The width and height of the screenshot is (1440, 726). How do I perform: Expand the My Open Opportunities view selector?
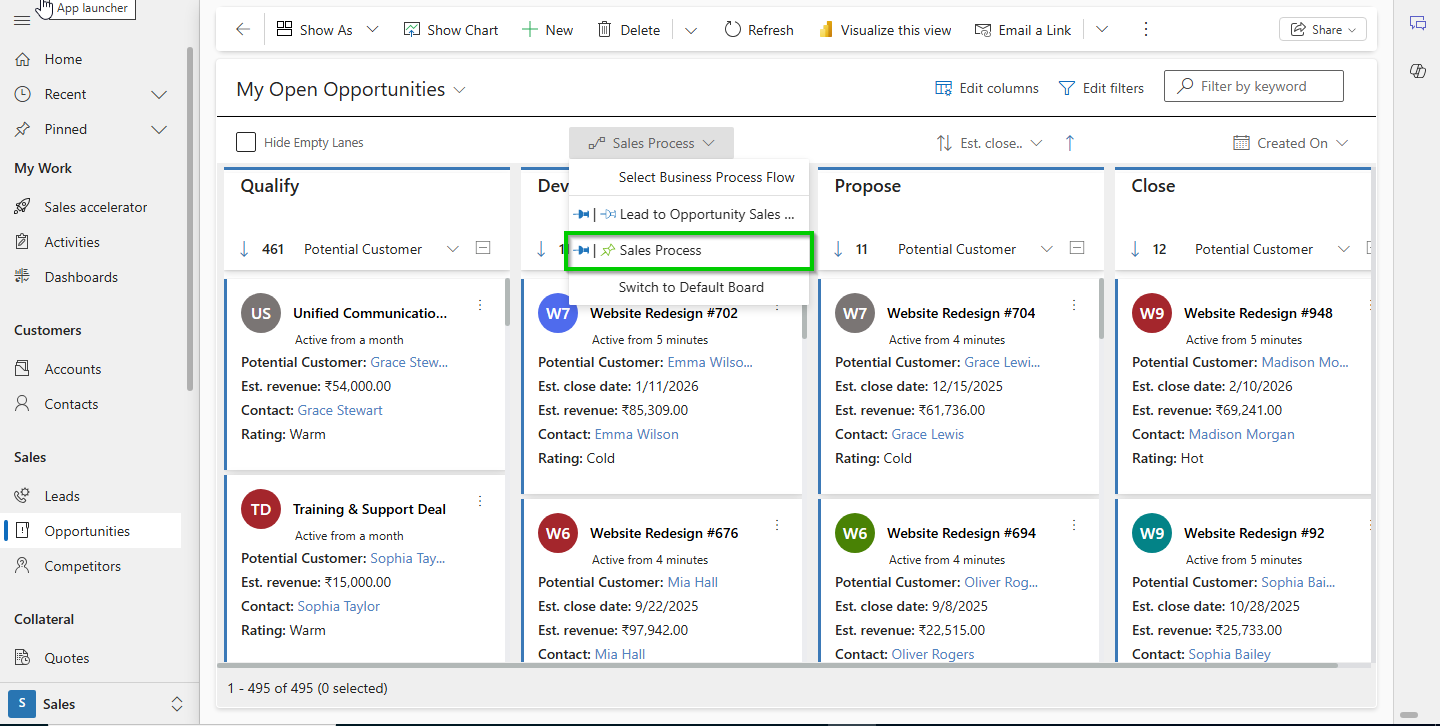(459, 90)
